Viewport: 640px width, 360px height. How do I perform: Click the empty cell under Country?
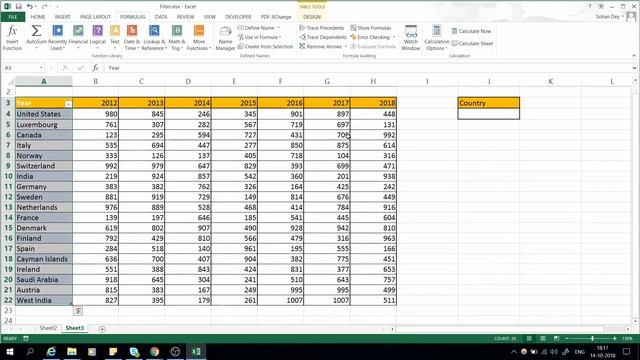489,114
